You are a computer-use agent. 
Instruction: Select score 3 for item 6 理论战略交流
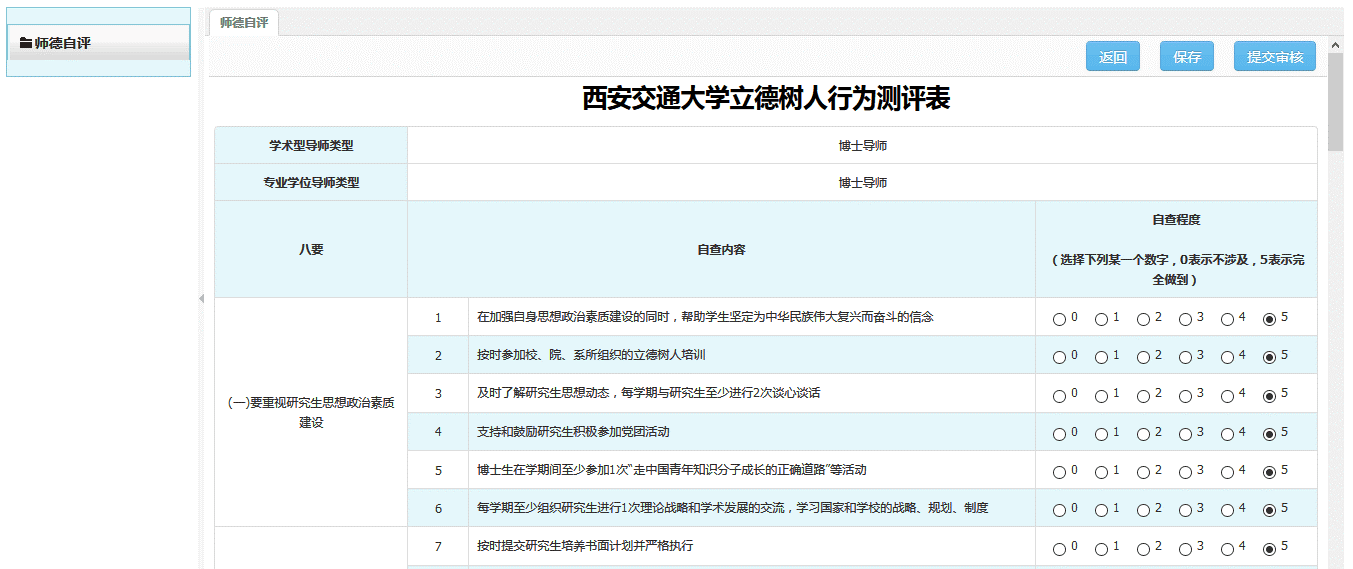tap(1185, 511)
